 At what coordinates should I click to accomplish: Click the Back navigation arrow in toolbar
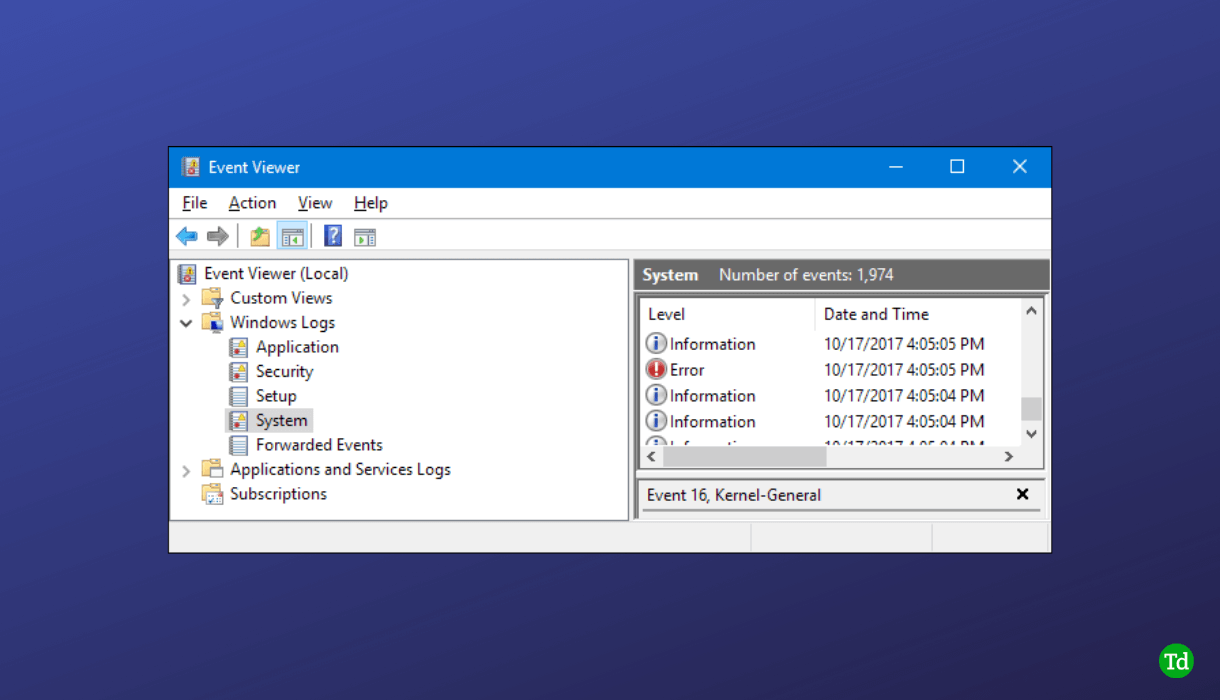186,235
